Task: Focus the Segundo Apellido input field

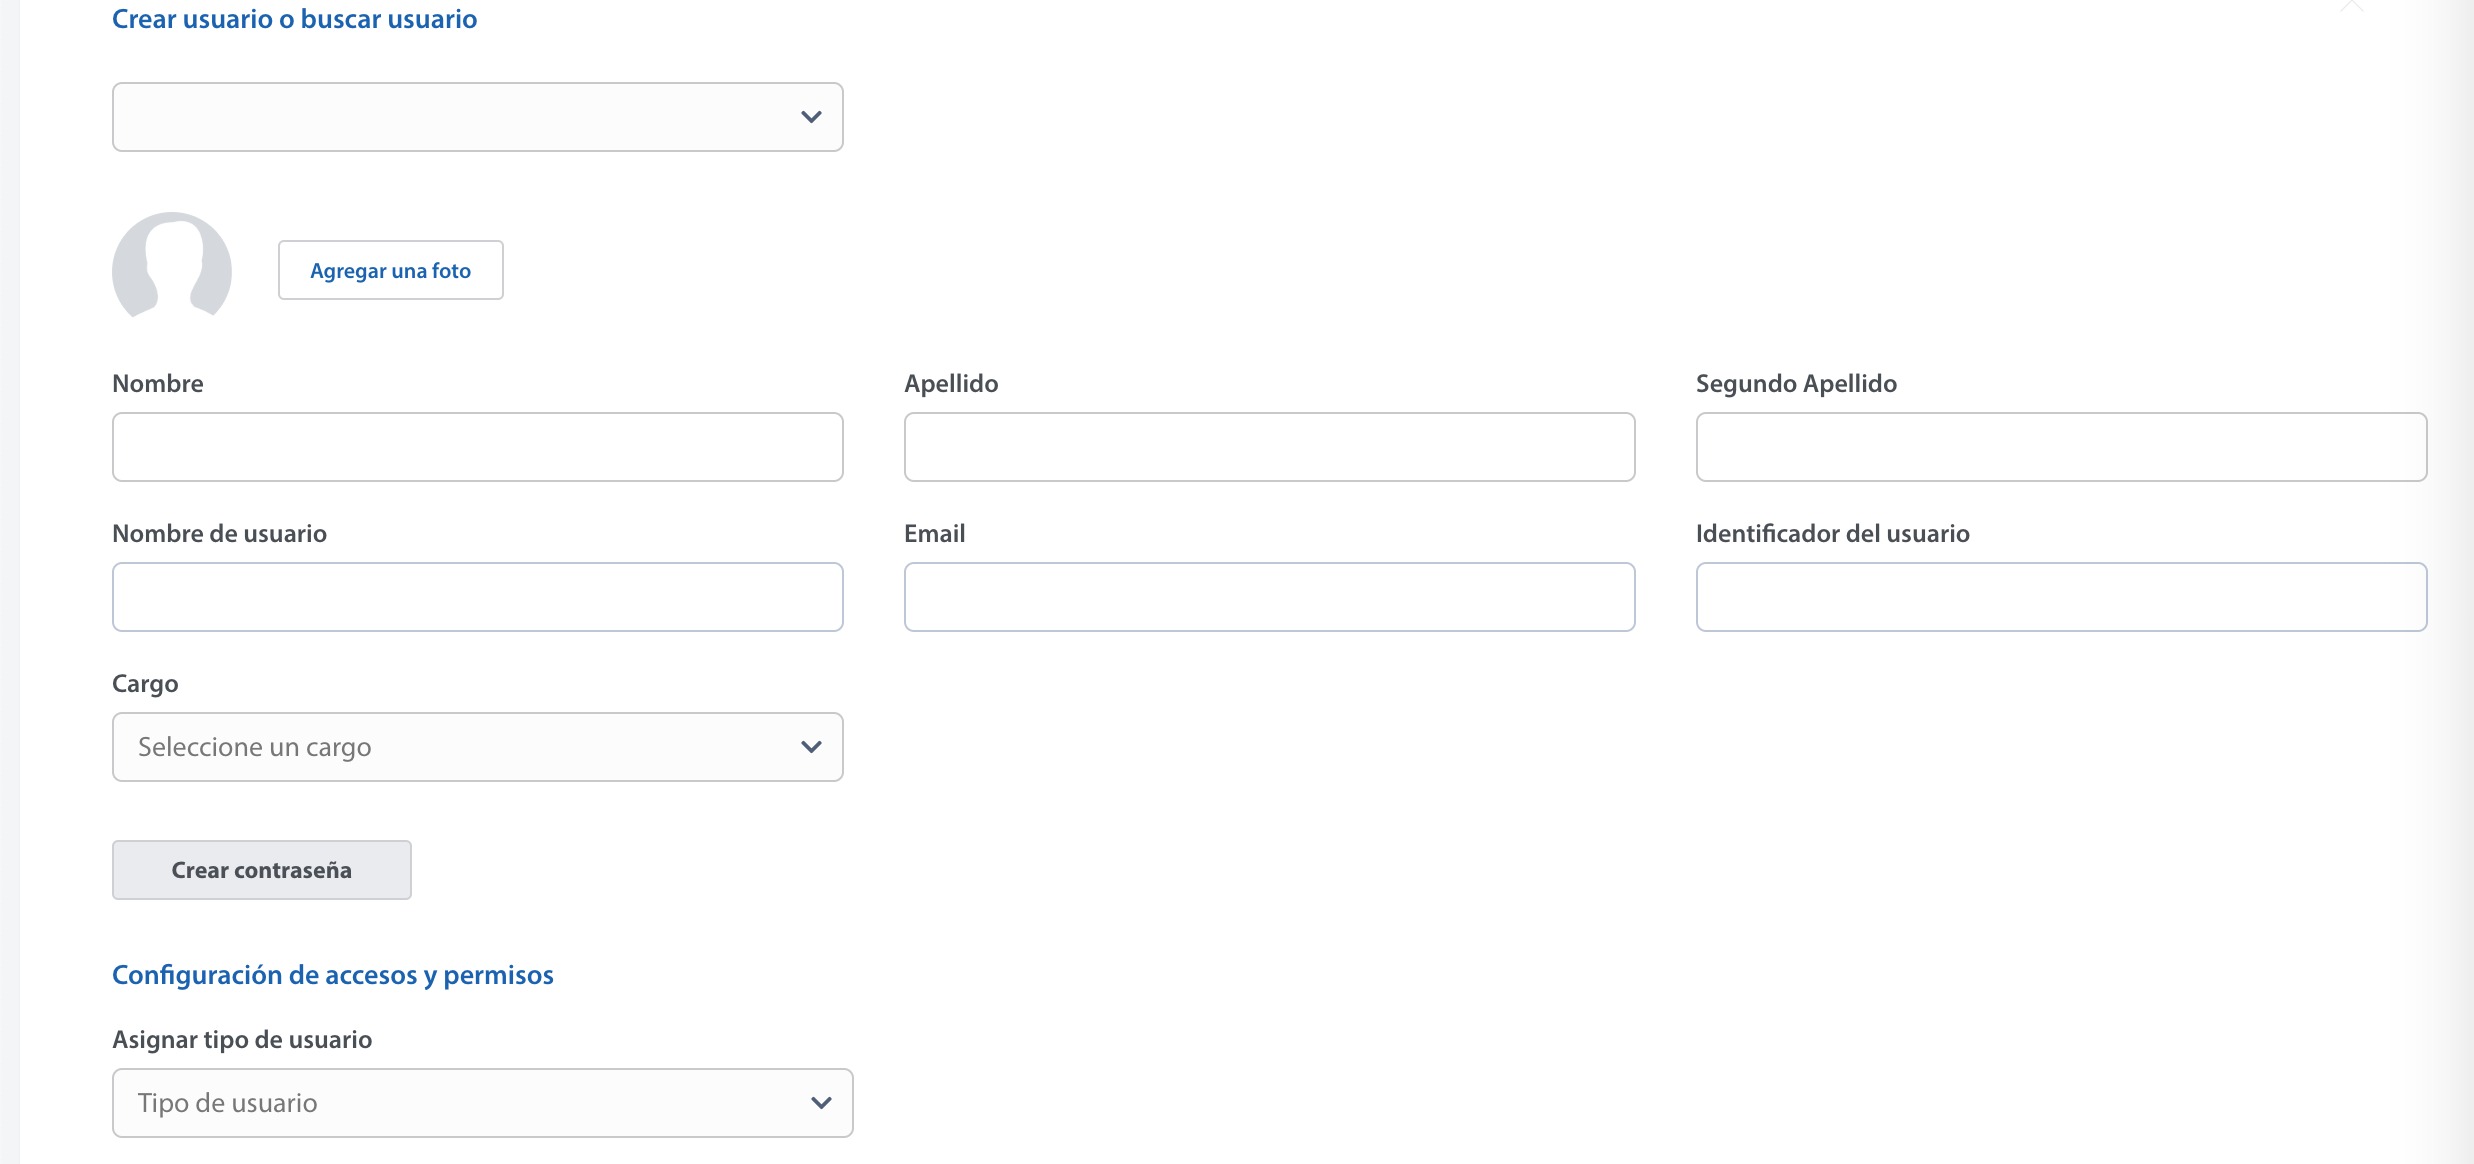Action: (x=2061, y=447)
